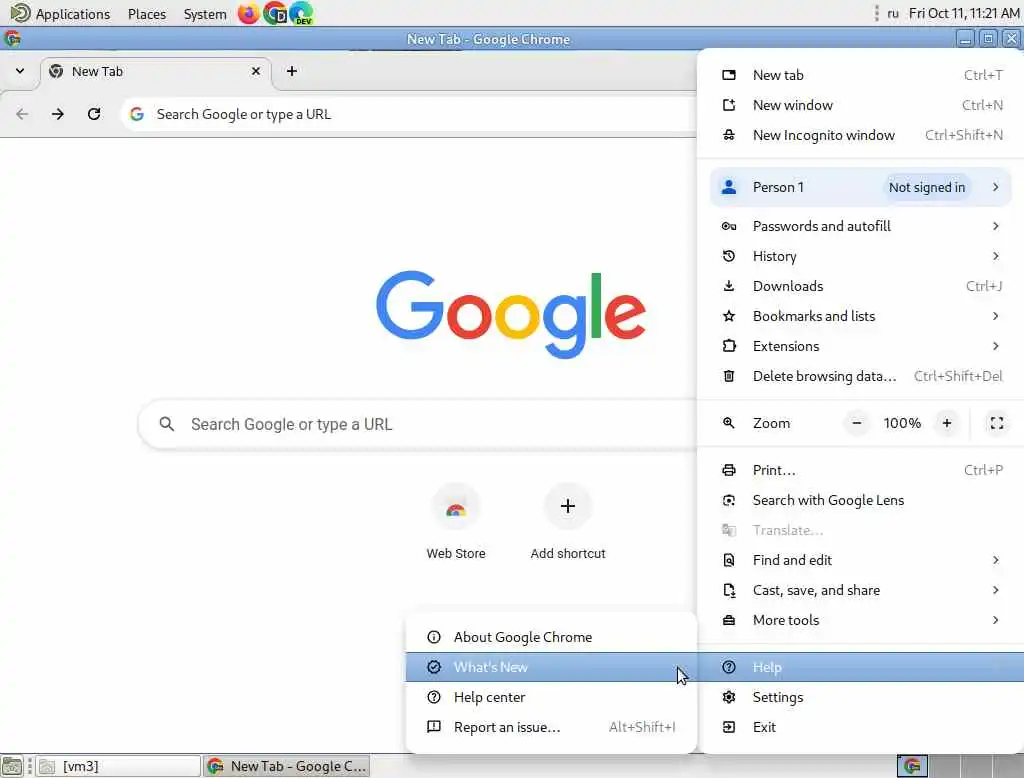1024x778 pixels.
Task: Select Print from the menu
Action: pyautogui.click(x=861, y=470)
